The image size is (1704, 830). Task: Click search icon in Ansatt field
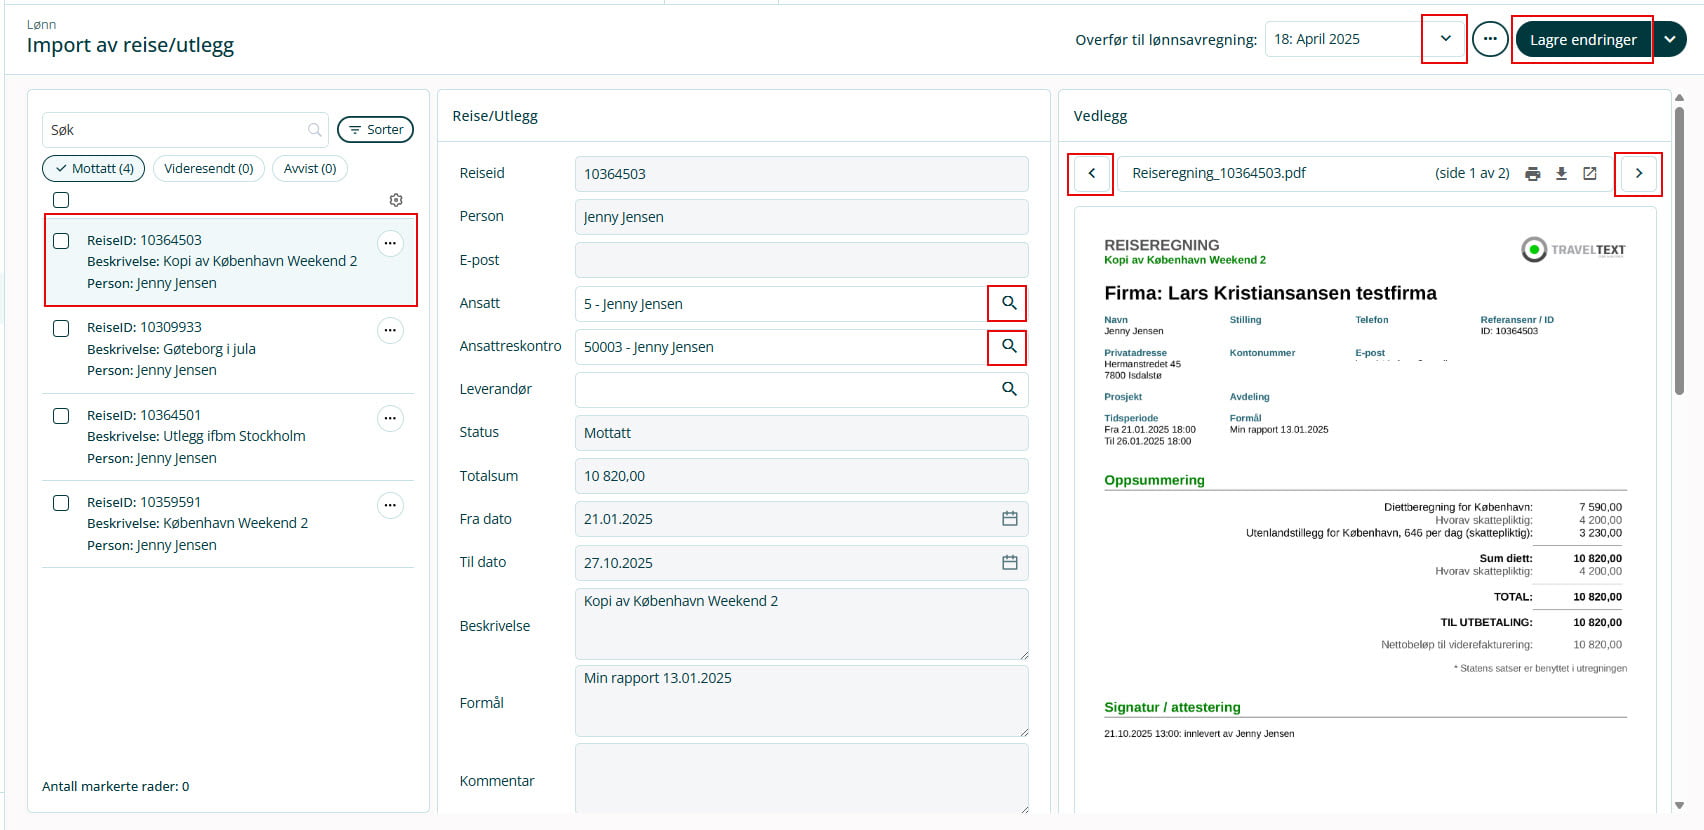[x=1008, y=303]
